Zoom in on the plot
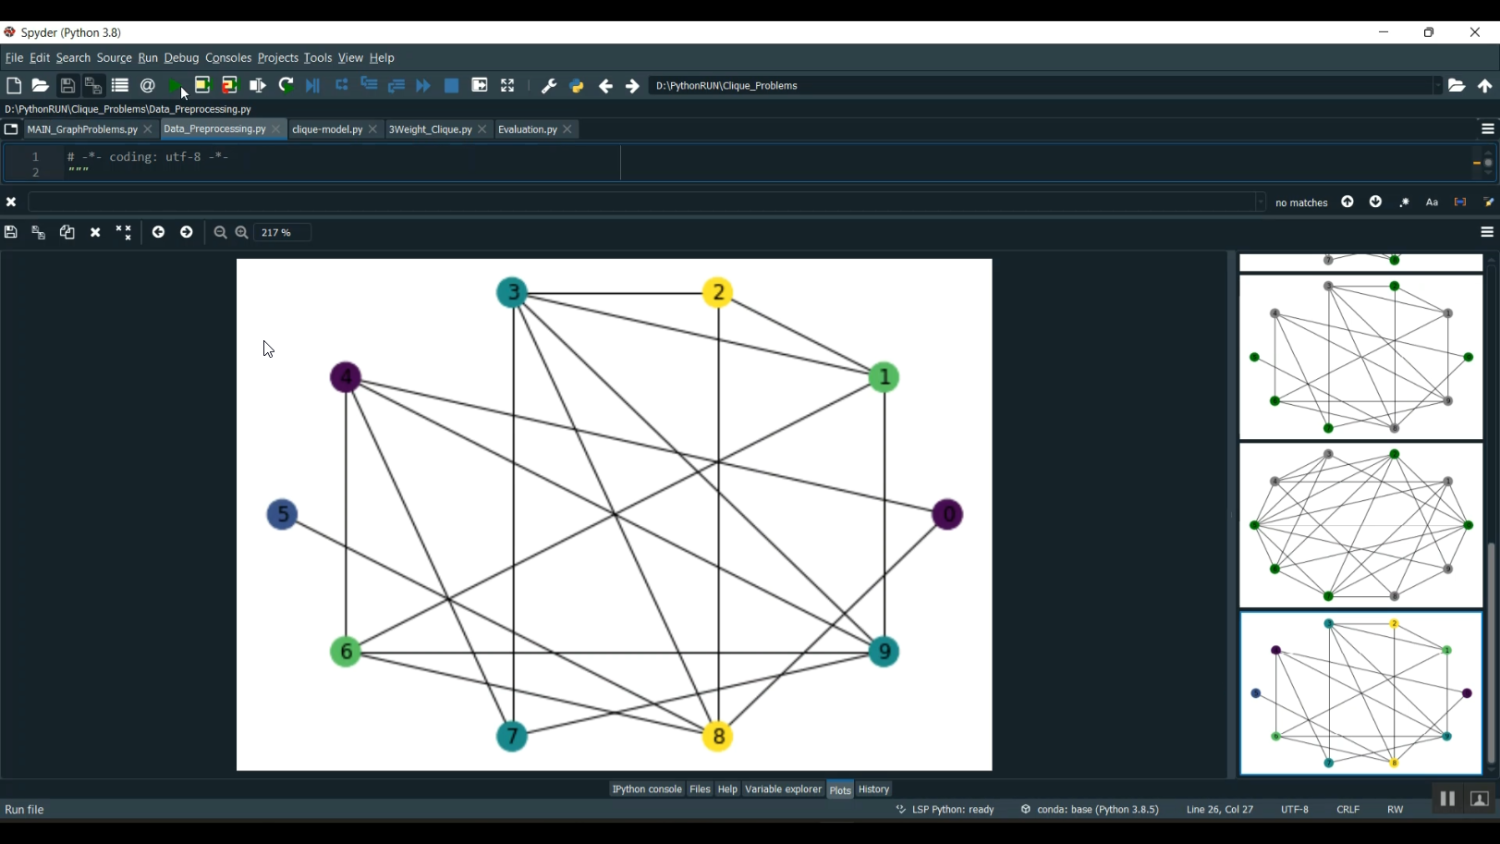This screenshot has width=1500, height=844. pyautogui.click(x=242, y=233)
